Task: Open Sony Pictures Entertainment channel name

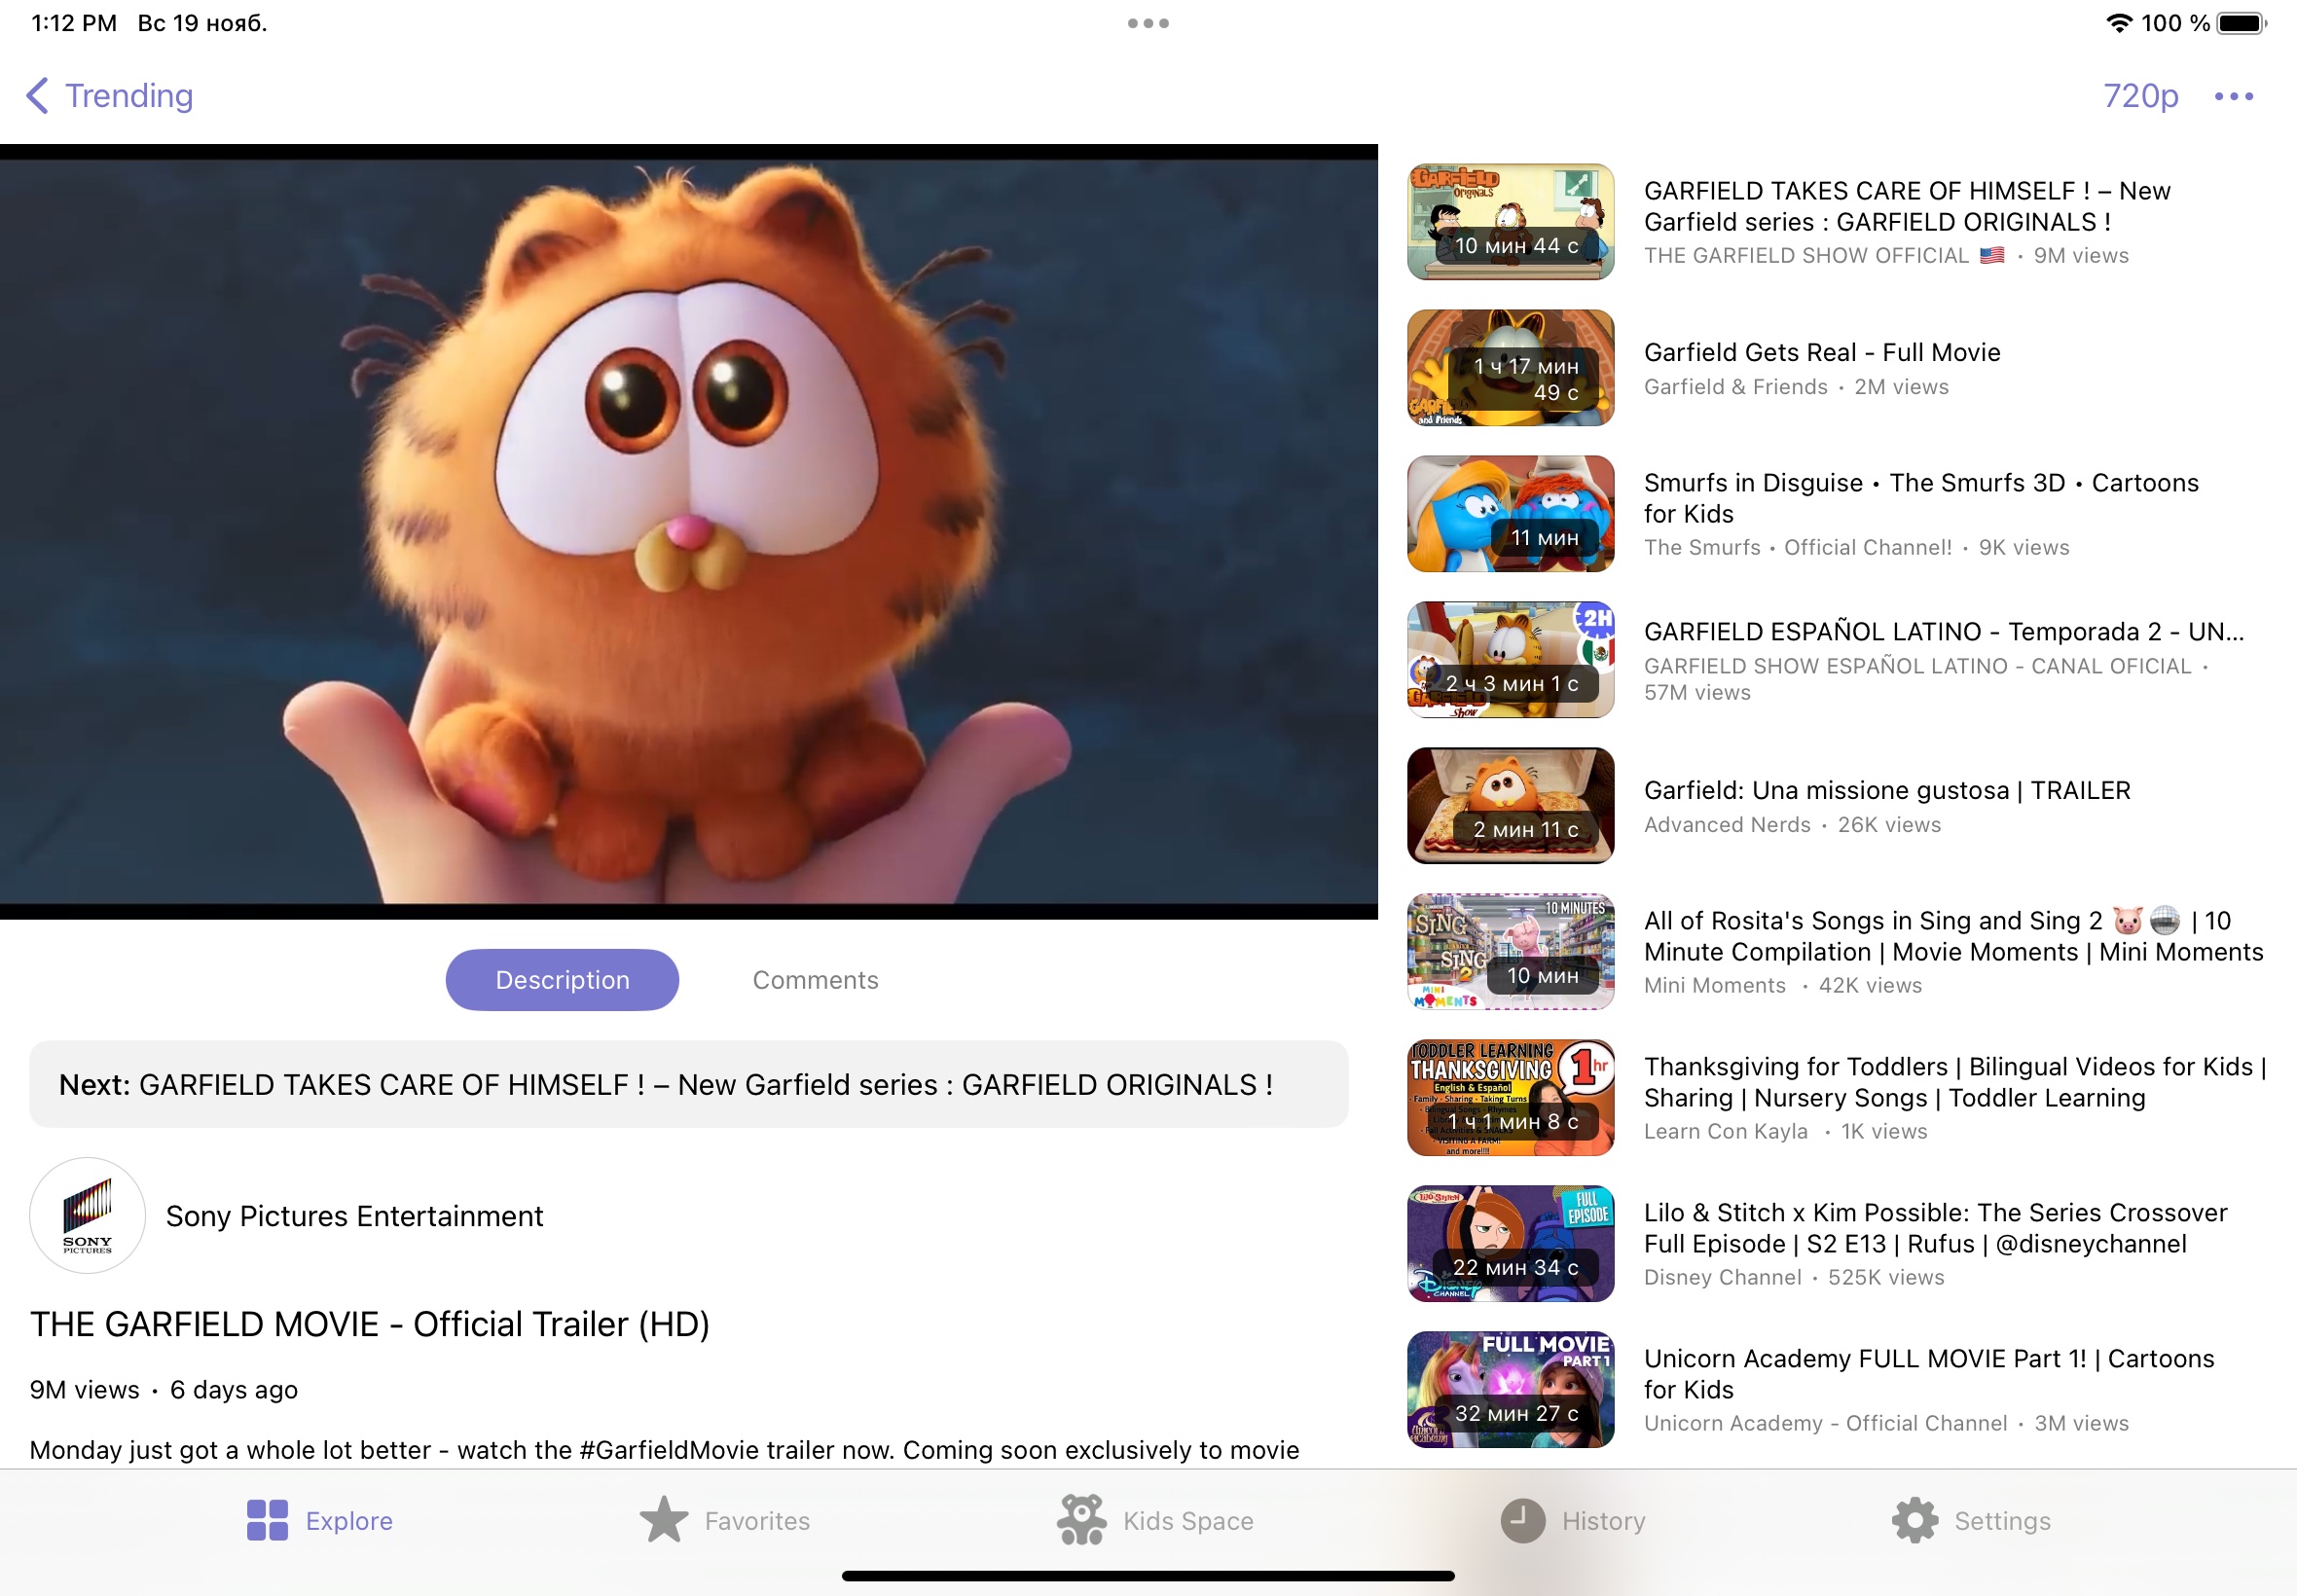Action: pyautogui.click(x=354, y=1216)
